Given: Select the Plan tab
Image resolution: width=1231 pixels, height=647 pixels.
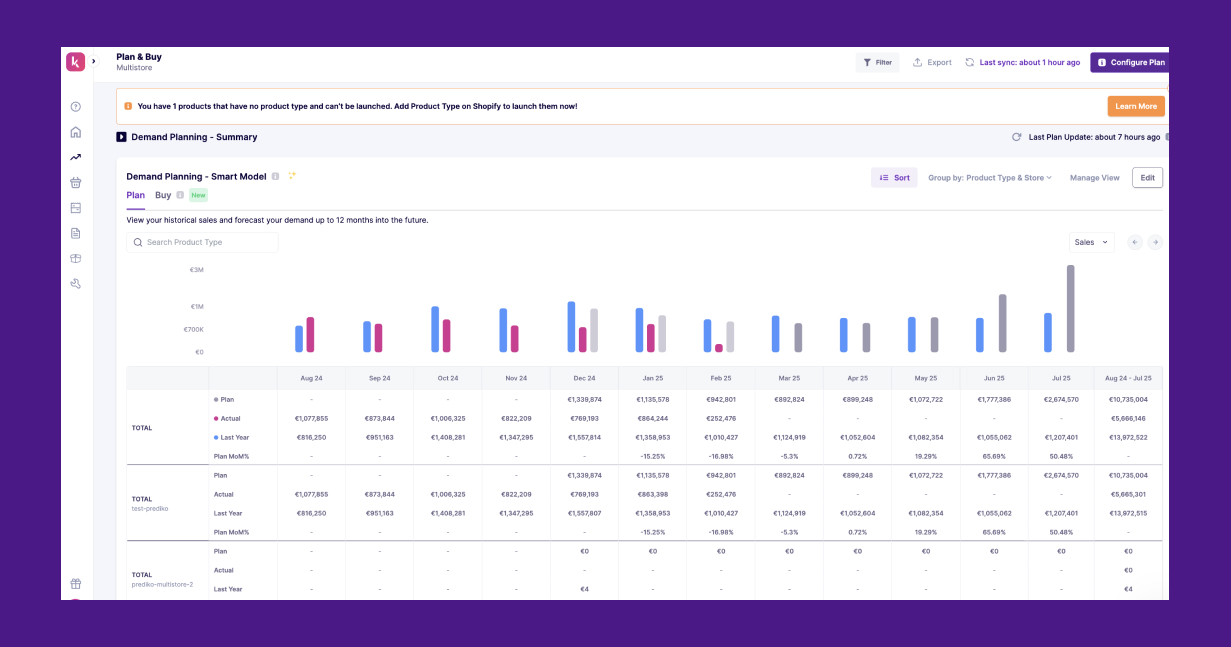Looking at the screenshot, I should [x=135, y=196].
